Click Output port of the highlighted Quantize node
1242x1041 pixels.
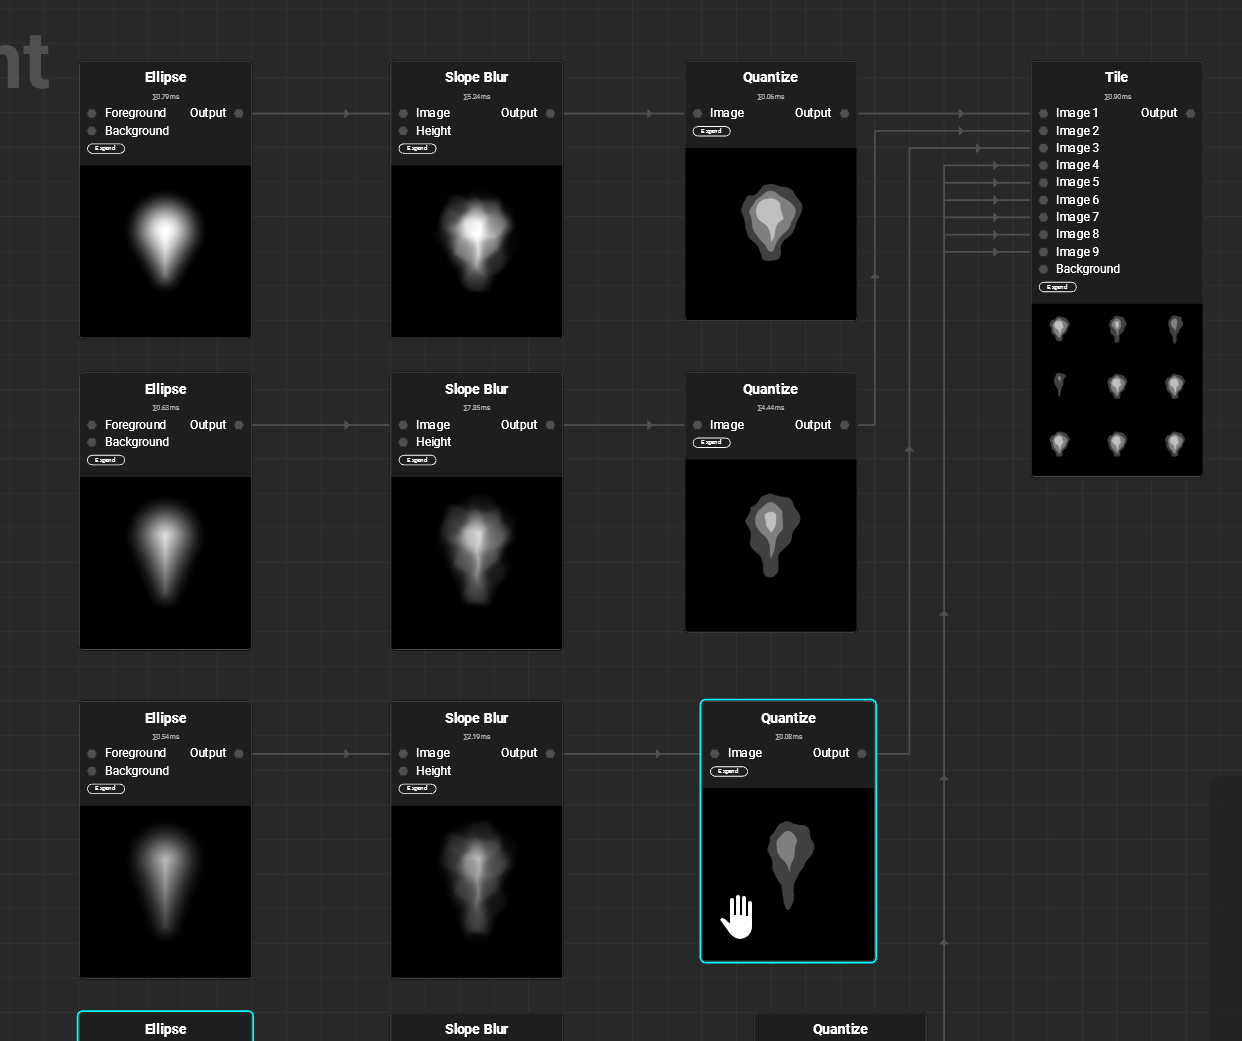tap(862, 754)
